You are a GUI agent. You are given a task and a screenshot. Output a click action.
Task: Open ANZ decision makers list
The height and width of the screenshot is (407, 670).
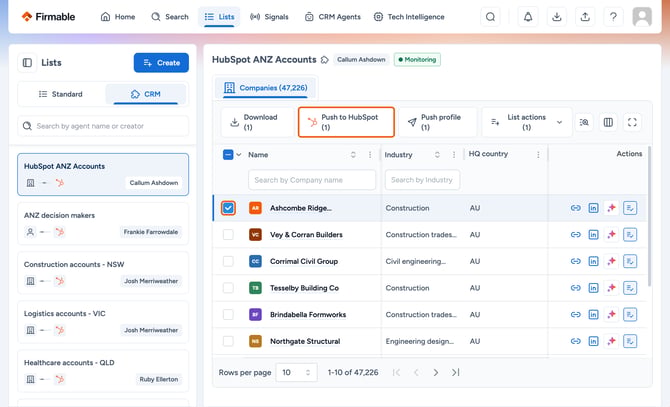click(103, 223)
